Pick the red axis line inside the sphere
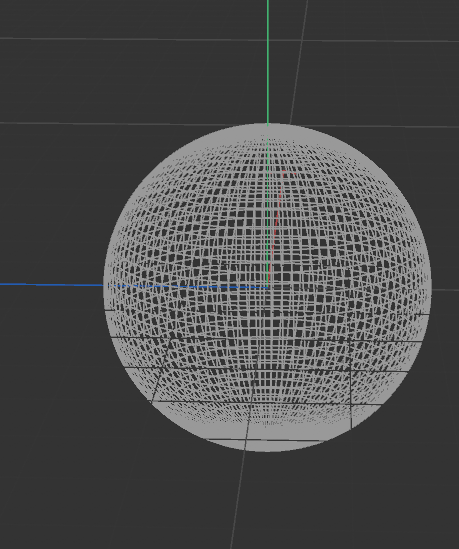 pyautogui.click(x=277, y=224)
